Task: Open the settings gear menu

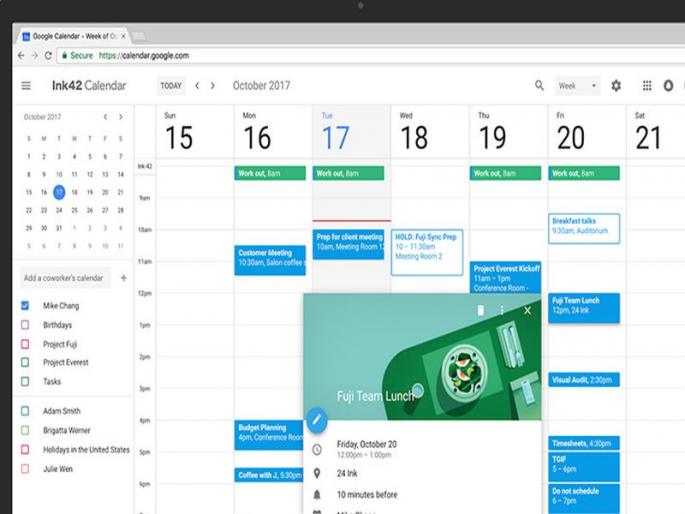Action: click(x=616, y=86)
